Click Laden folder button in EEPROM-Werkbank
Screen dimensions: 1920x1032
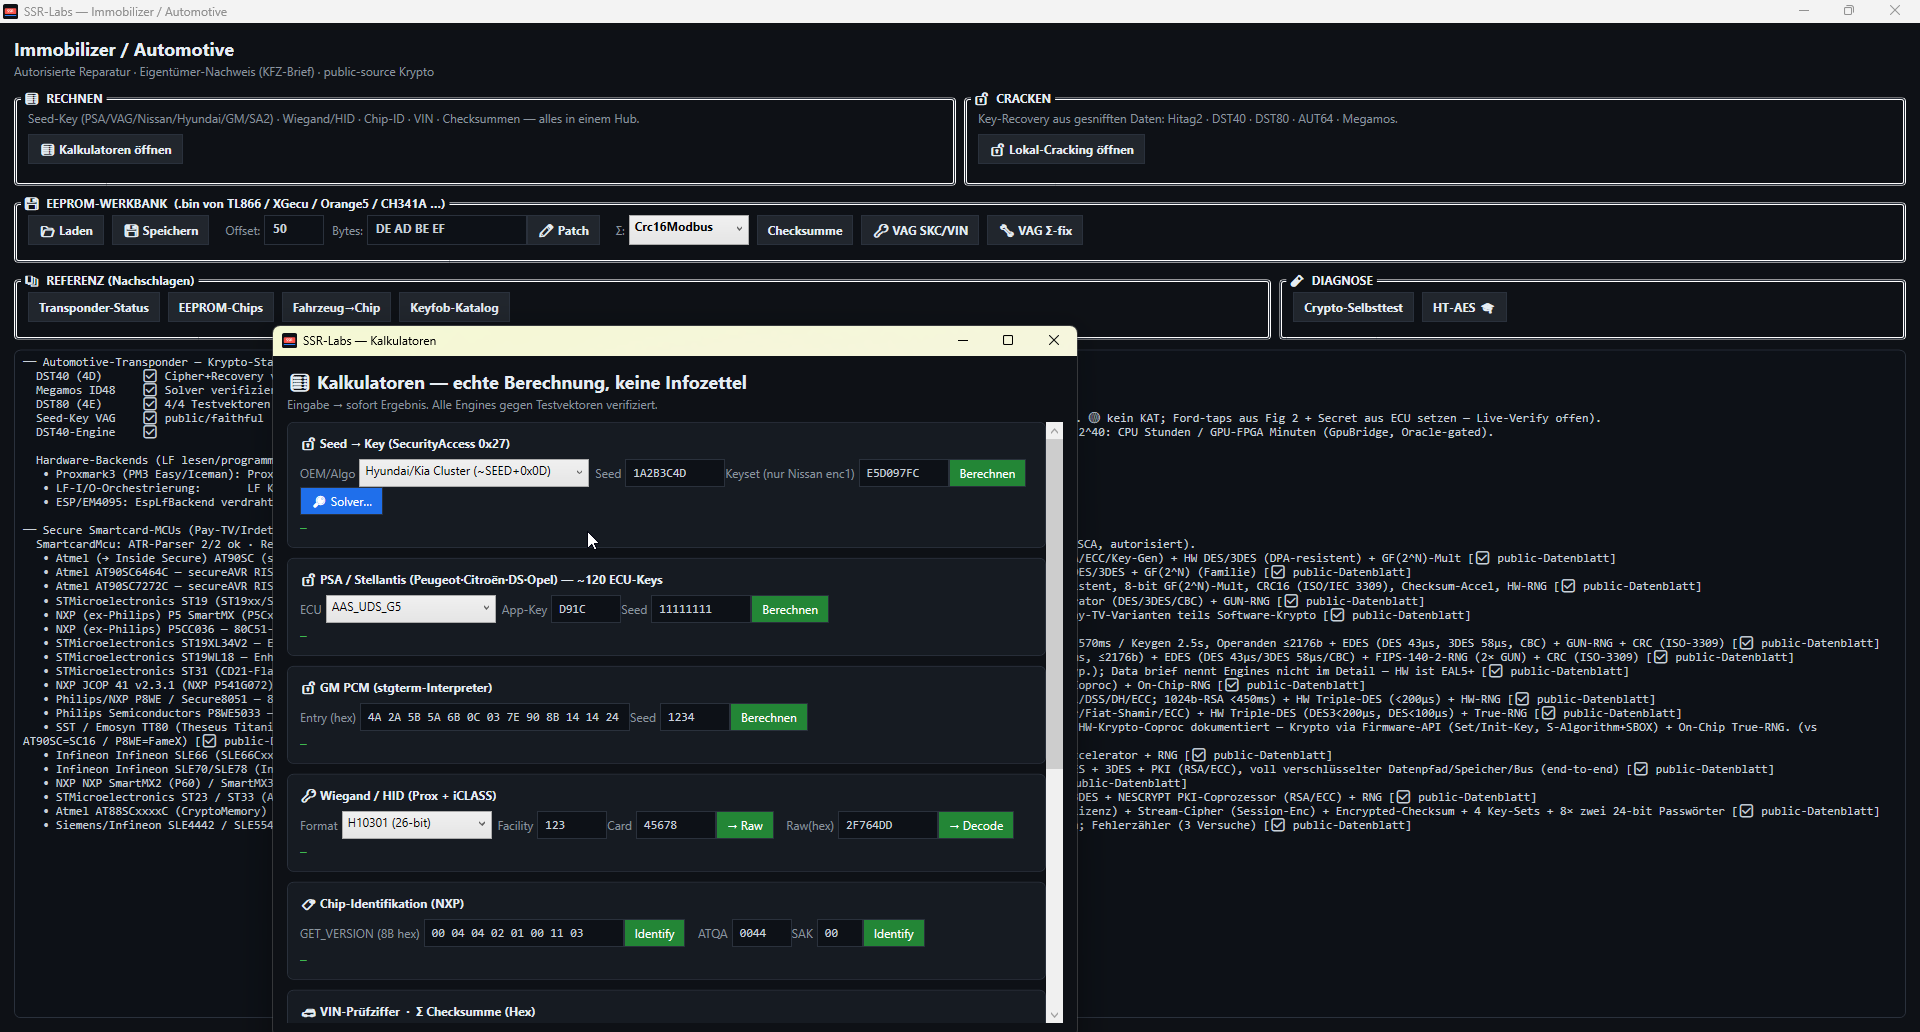(66, 231)
